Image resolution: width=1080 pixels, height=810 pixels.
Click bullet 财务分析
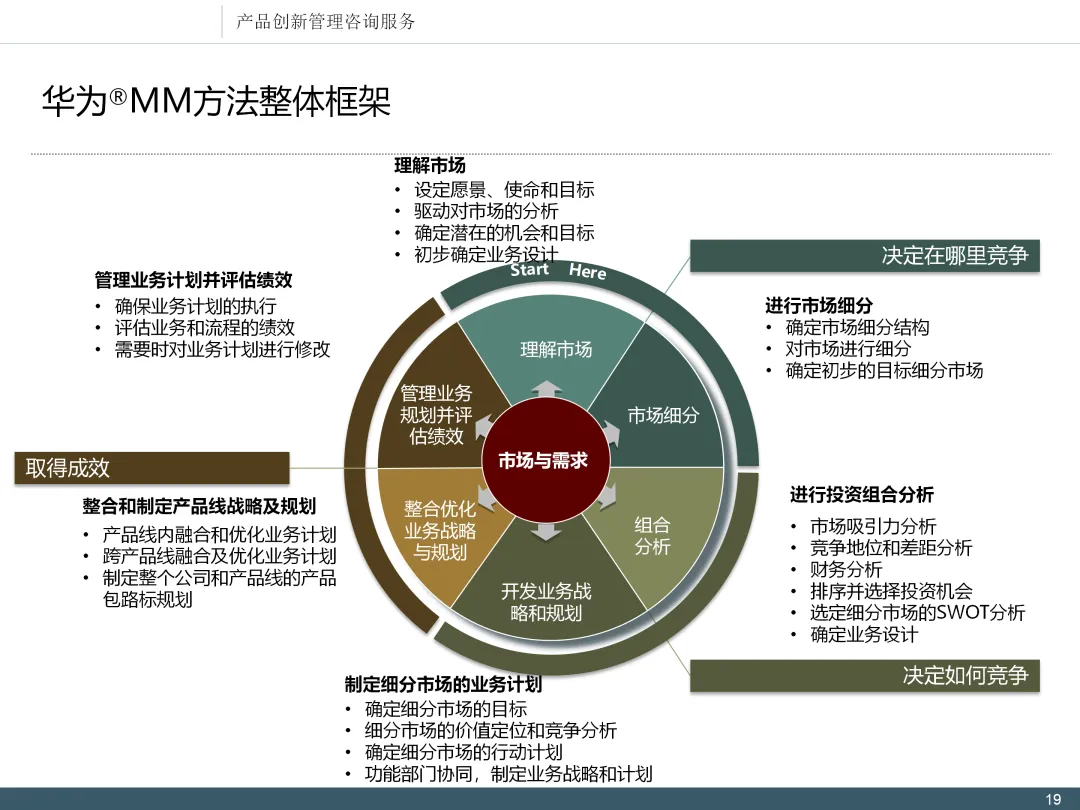click(x=846, y=570)
